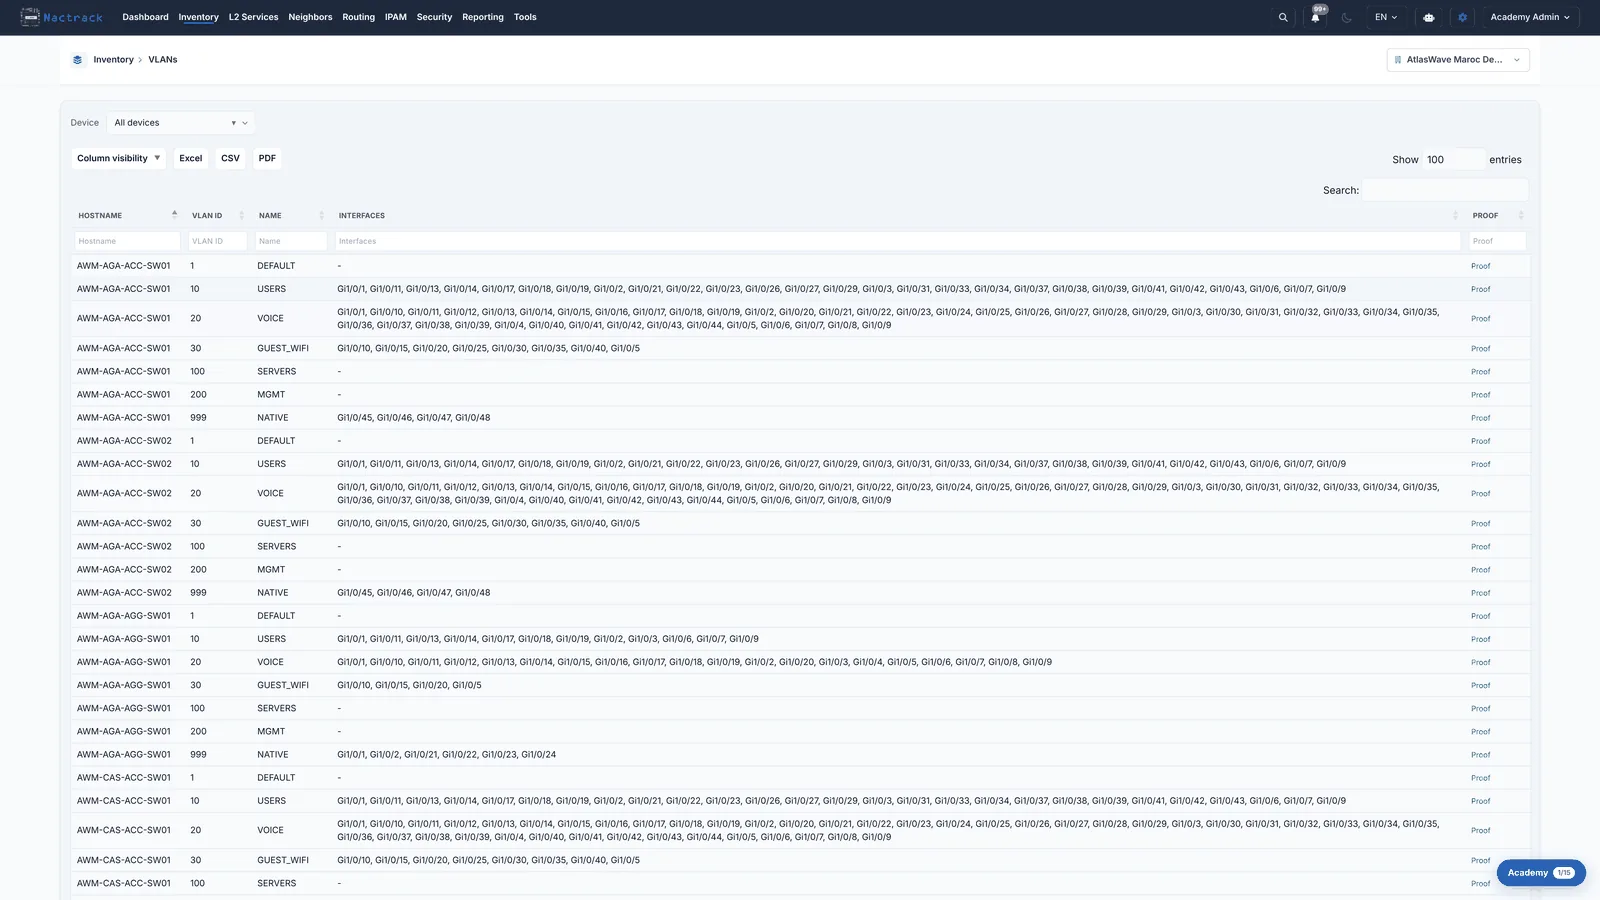Image resolution: width=1600 pixels, height=900 pixels.
Task: Open Academy progress button
Action: coord(1541,873)
